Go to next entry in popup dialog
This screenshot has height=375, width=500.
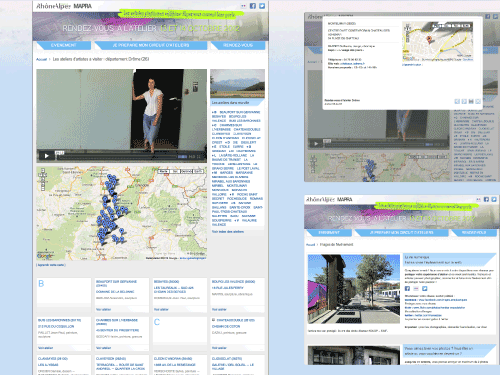(x=464, y=101)
